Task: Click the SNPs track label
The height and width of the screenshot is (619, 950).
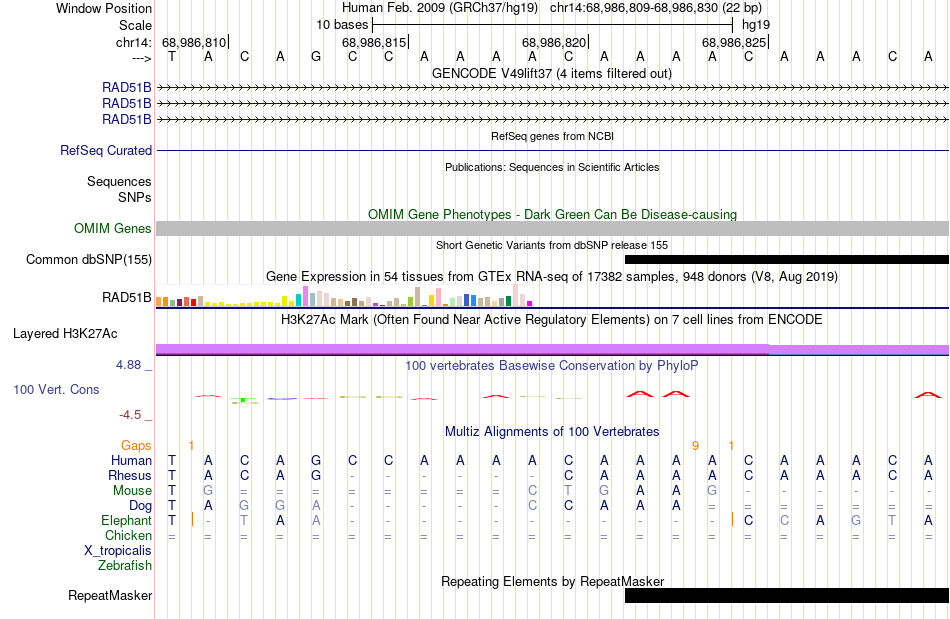Action: pos(135,197)
